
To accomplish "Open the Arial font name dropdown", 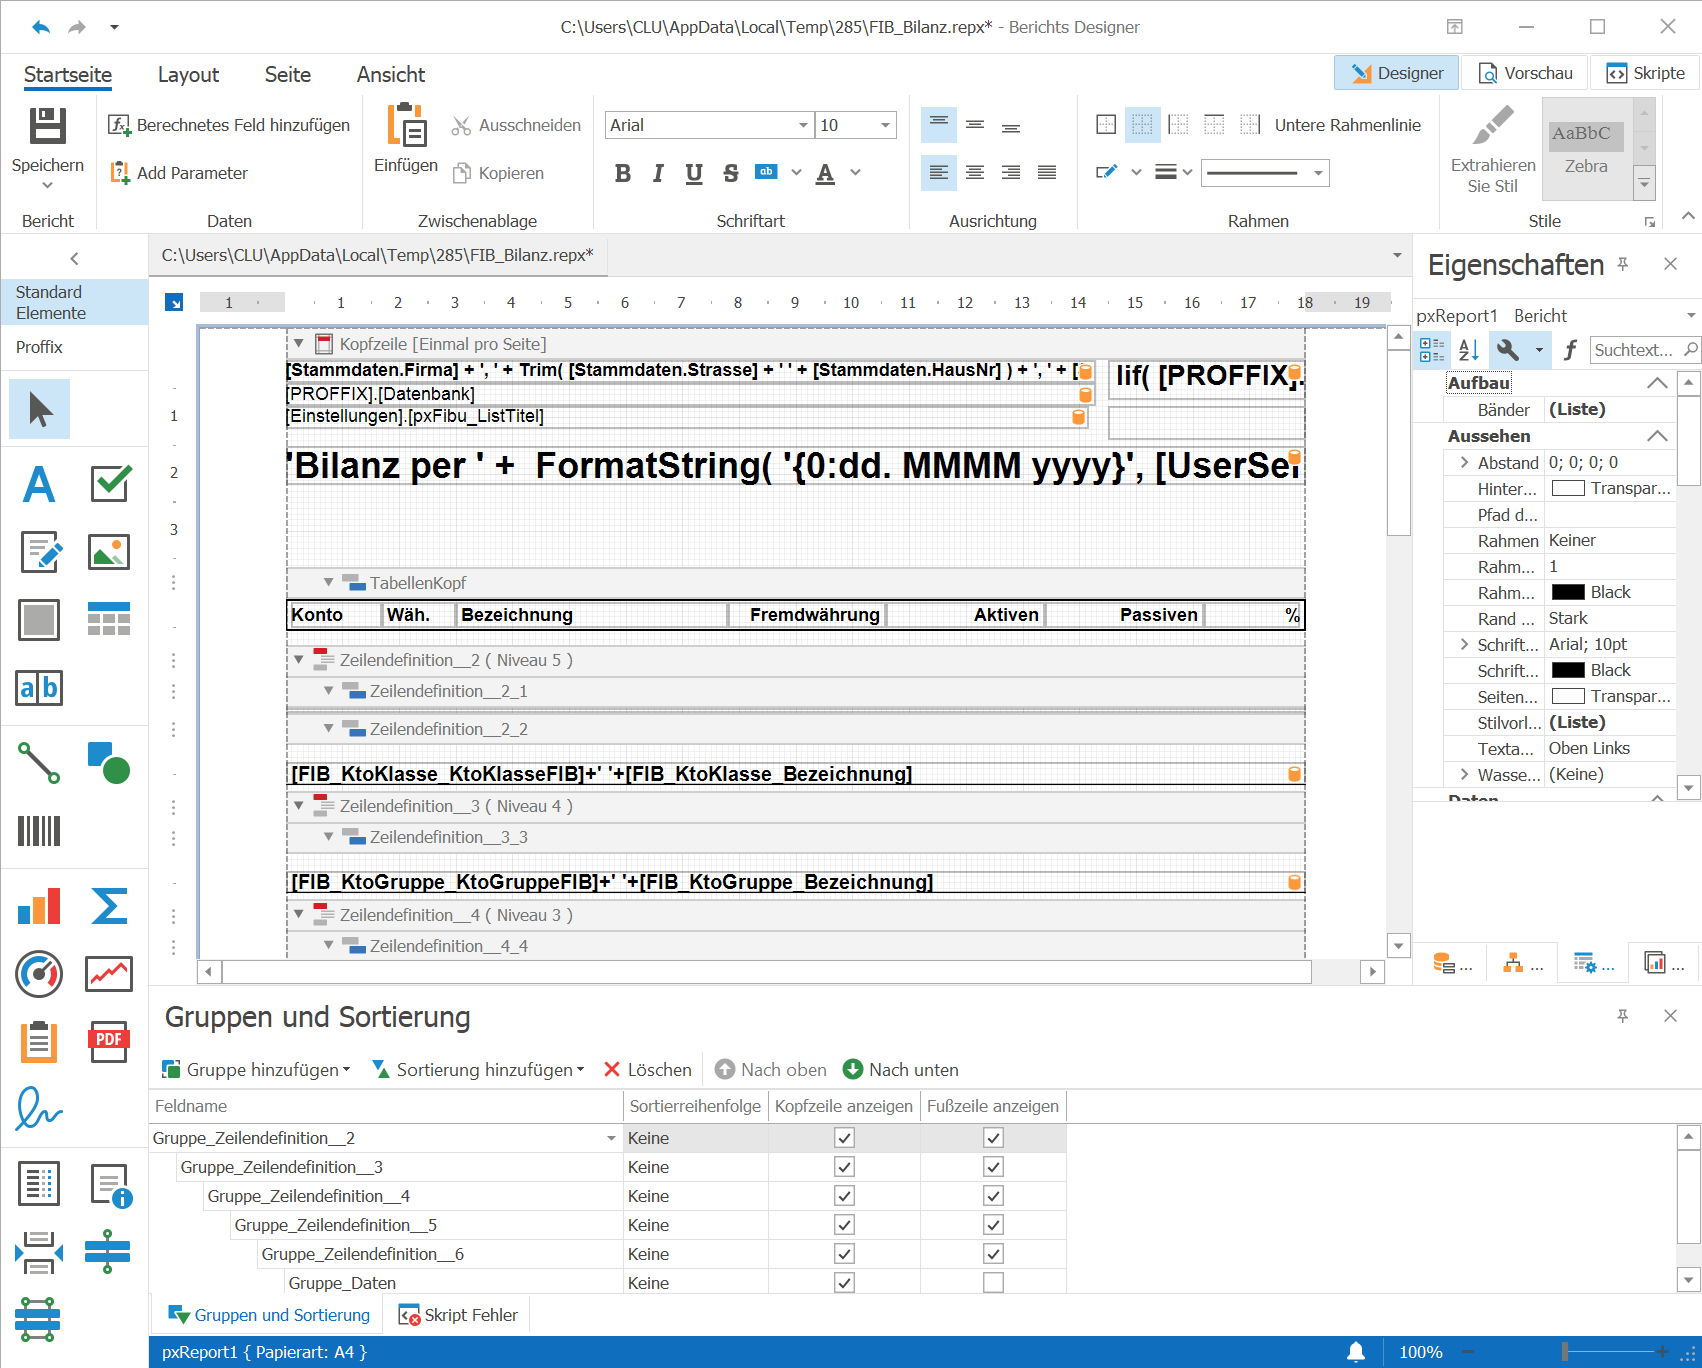I will point(803,125).
